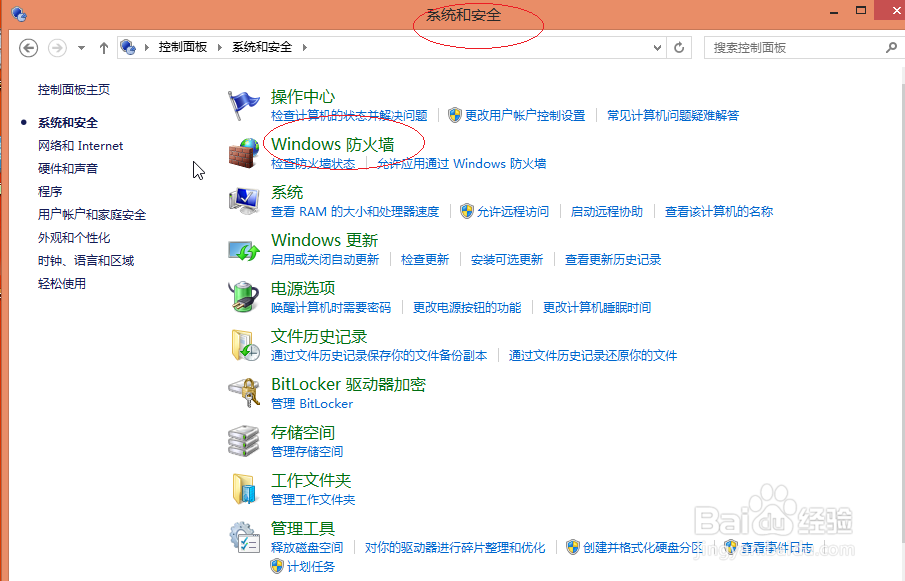
Task: Click 查看更新历史记录 link
Action: click(613, 259)
